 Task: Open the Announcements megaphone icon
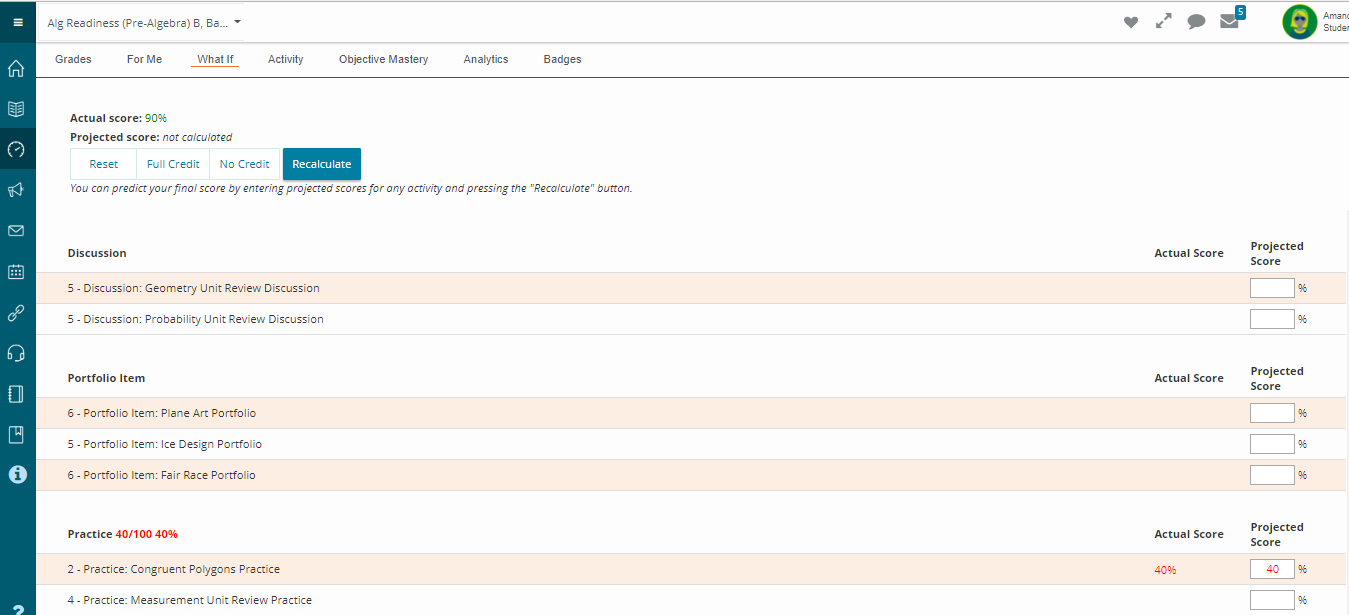pos(16,190)
